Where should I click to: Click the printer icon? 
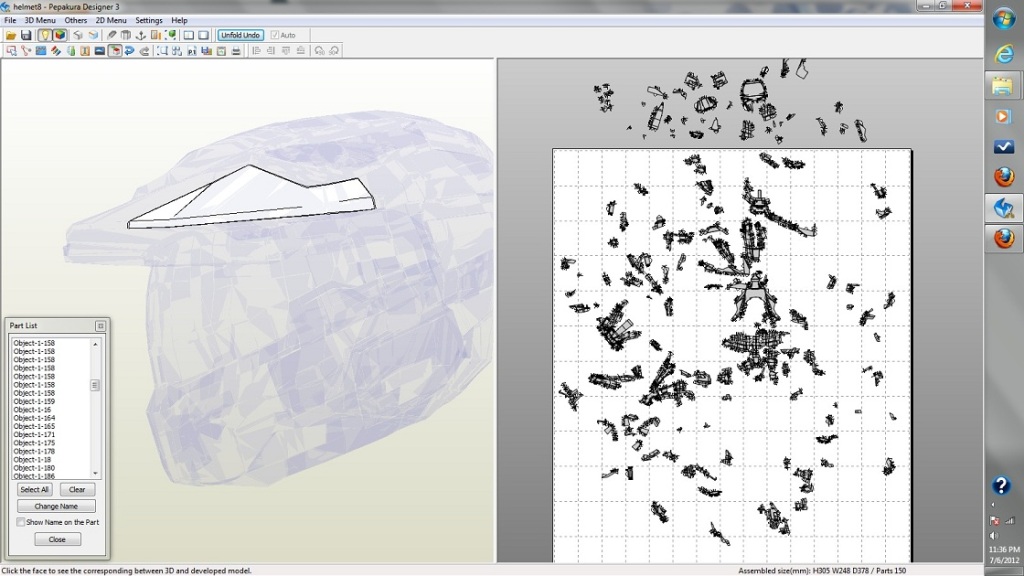tap(236, 51)
